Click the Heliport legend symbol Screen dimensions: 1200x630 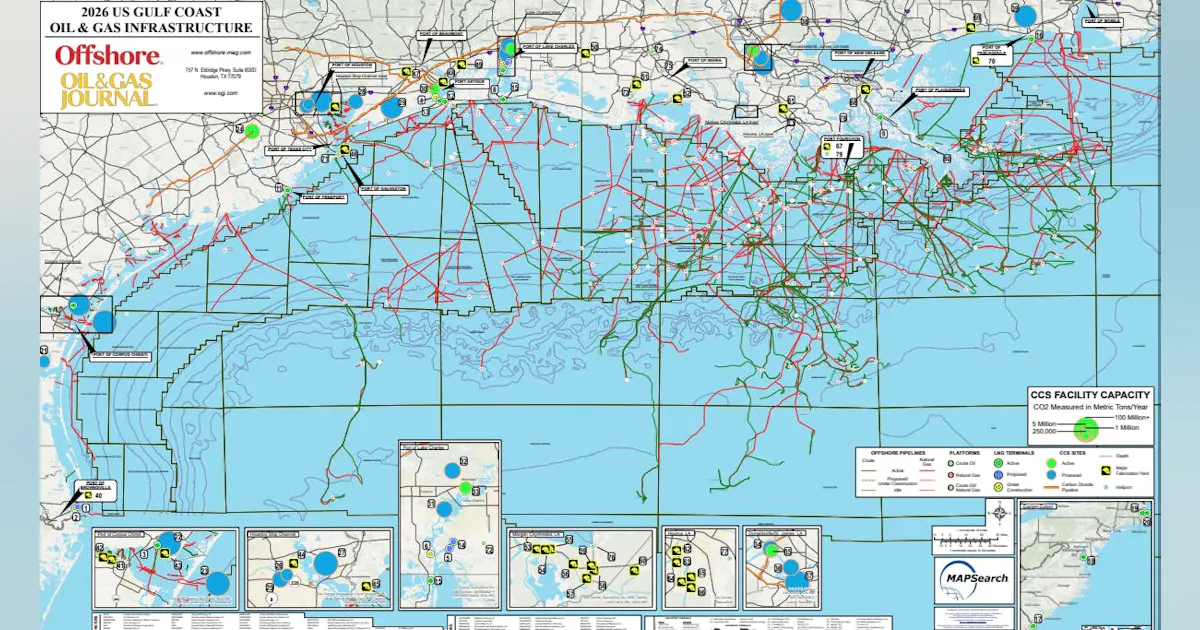(1106, 486)
